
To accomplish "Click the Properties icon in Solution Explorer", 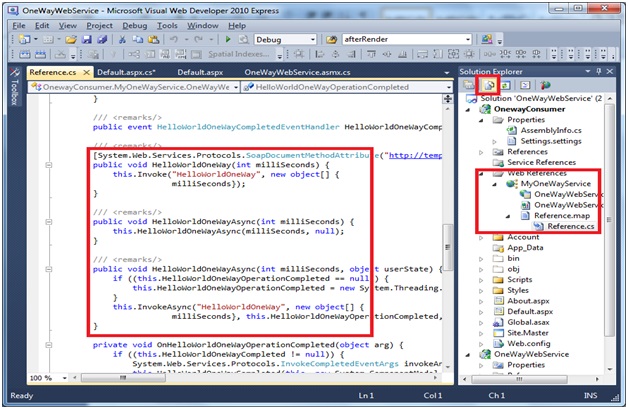I will 468,85.
